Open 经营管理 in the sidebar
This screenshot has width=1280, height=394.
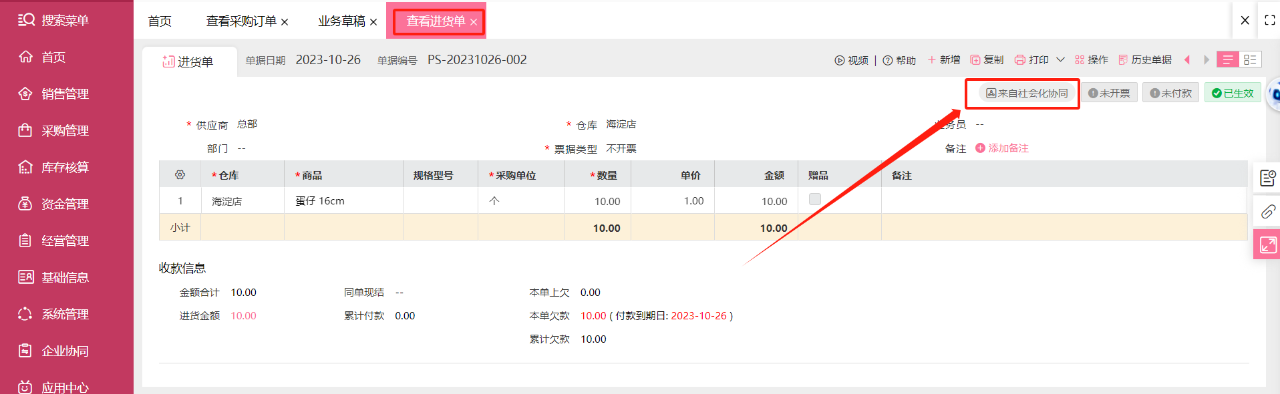(x=66, y=240)
